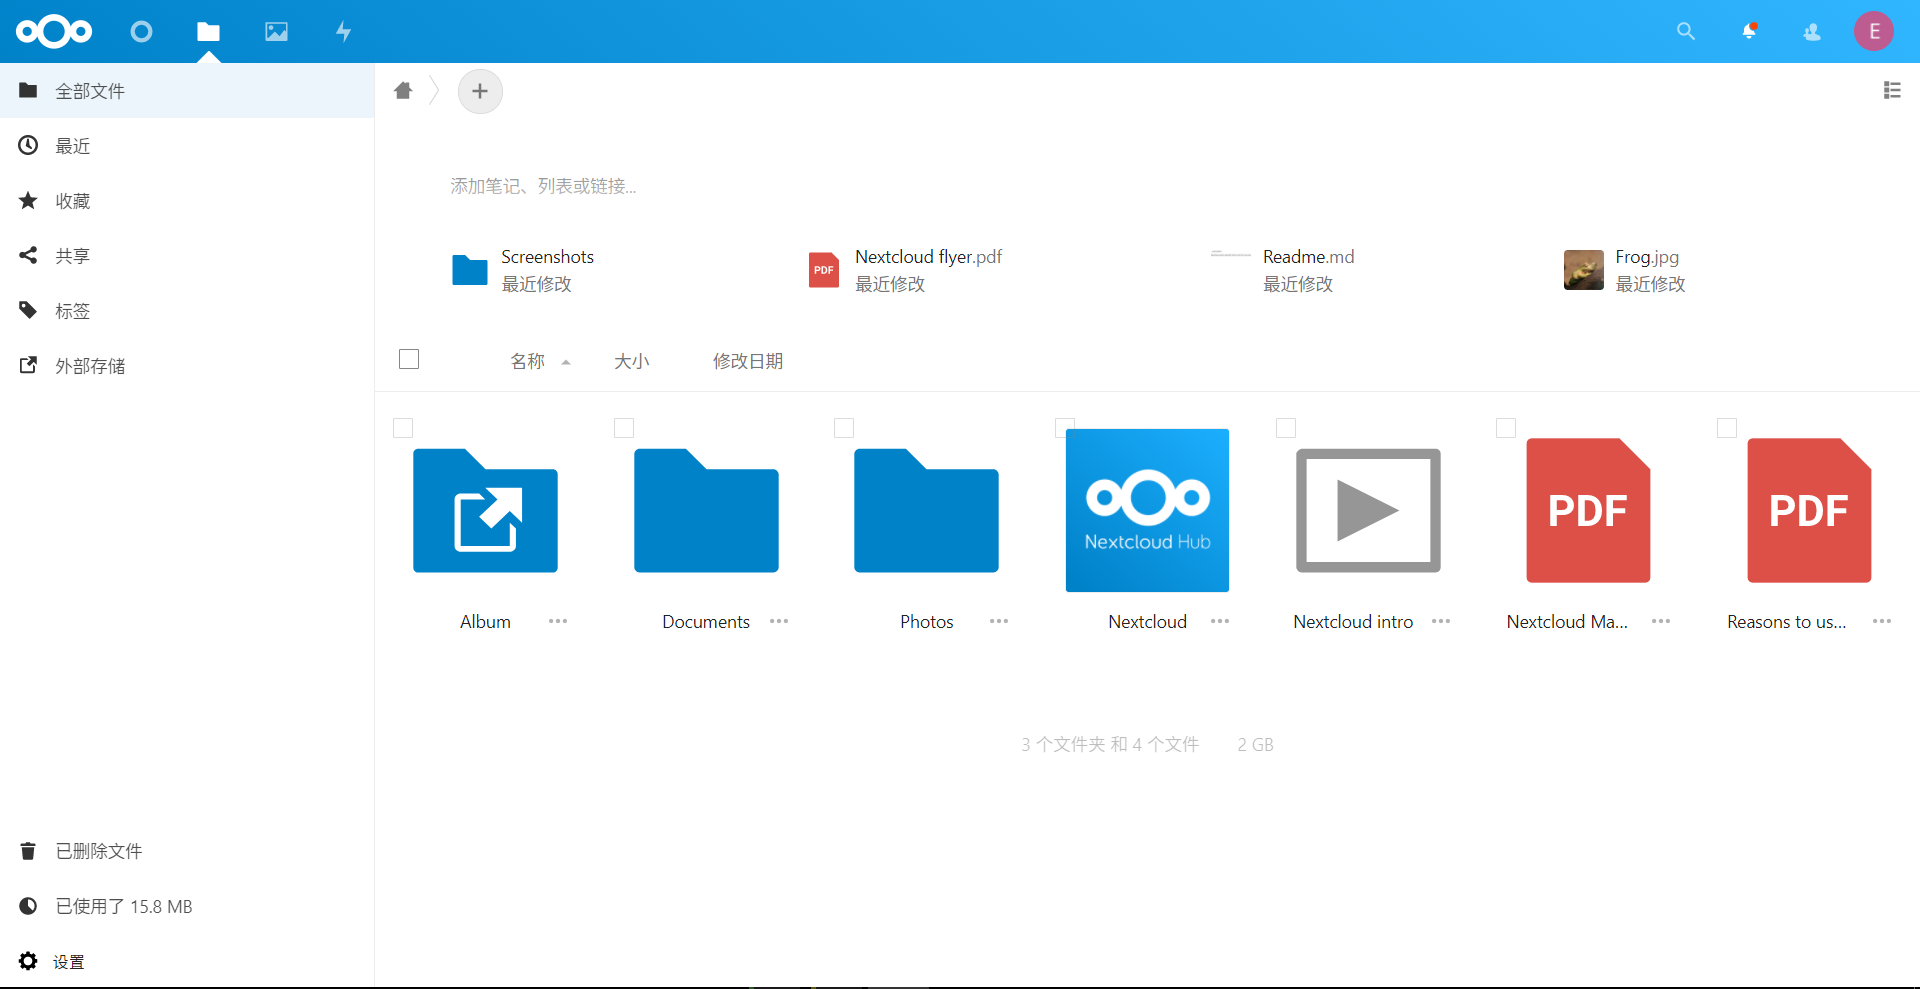Click the Nextcloud intro file name
The height and width of the screenshot is (989, 1920).
pos(1353,622)
